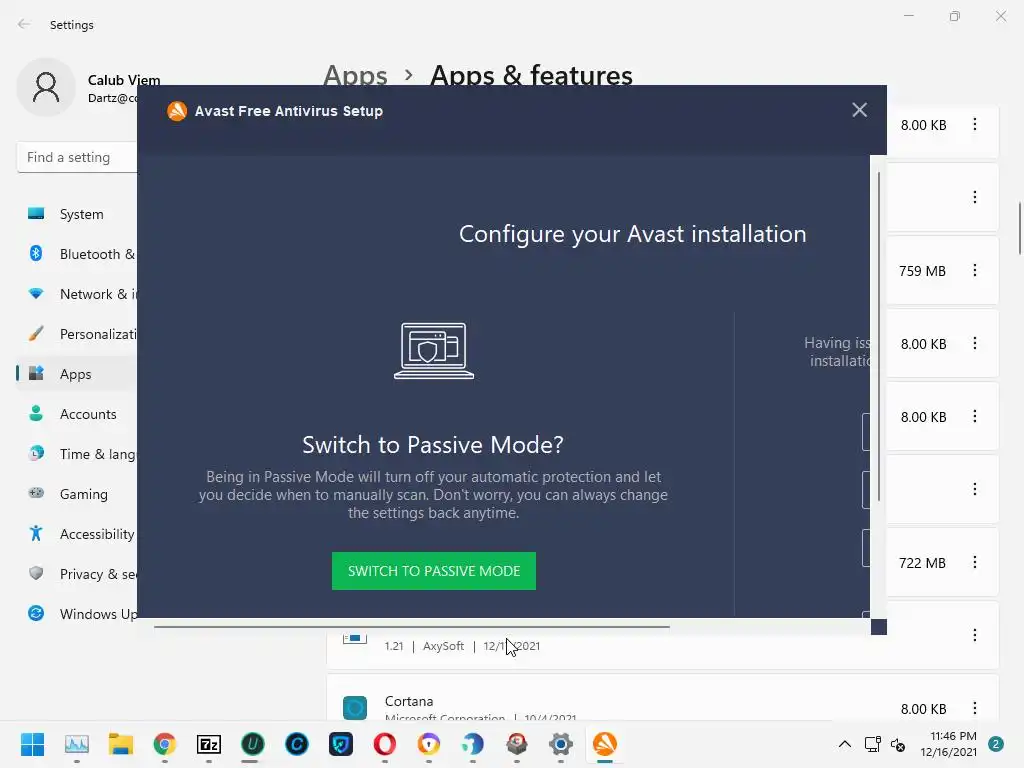Select Apps in the Settings sidebar
The height and width of the screenshot is (768, 1024).
[77, 374]
